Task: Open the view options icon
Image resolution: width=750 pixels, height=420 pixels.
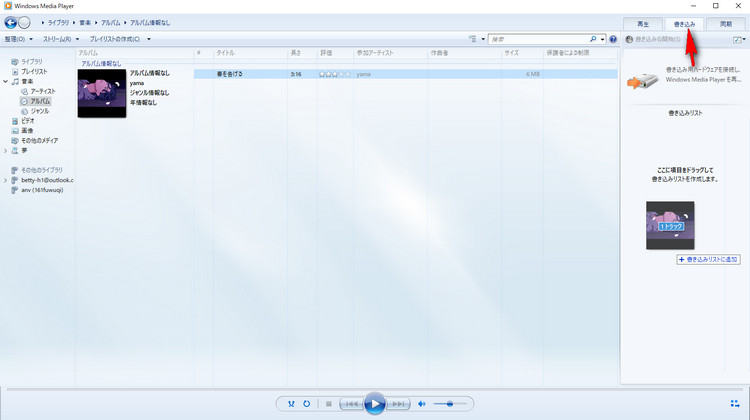Action: (473, 39)
